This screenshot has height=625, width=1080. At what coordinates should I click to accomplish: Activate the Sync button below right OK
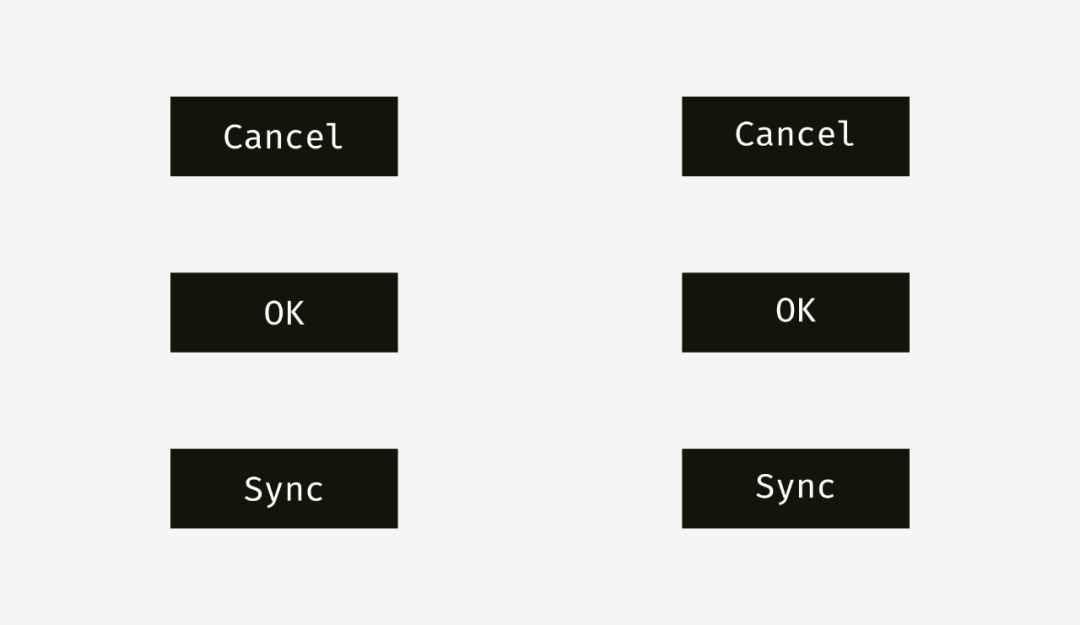click(x=796, y=489)
